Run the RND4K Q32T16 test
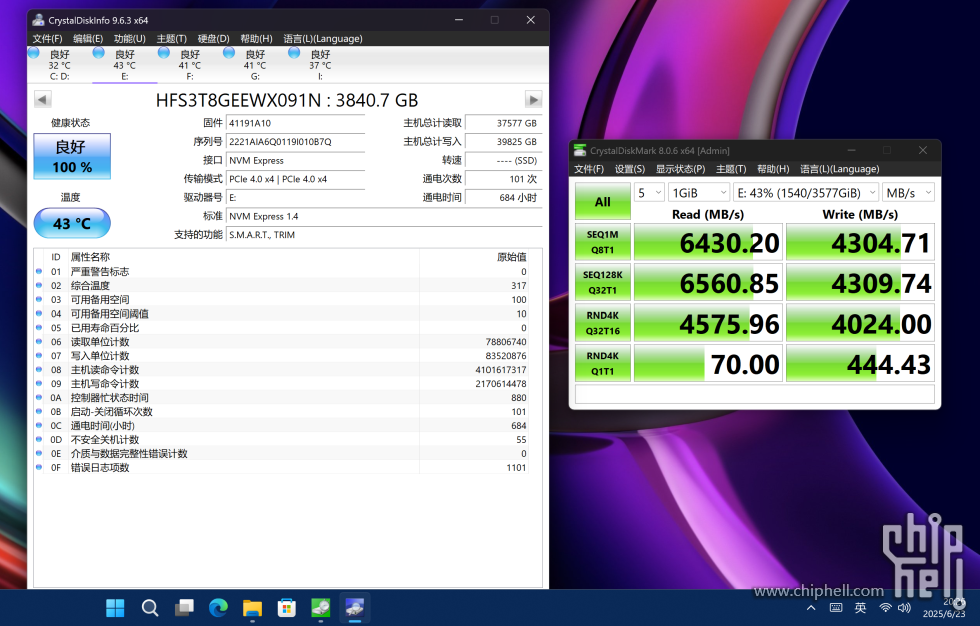Image resolution: width=980 pixels, height=626 pixels. 602,323
